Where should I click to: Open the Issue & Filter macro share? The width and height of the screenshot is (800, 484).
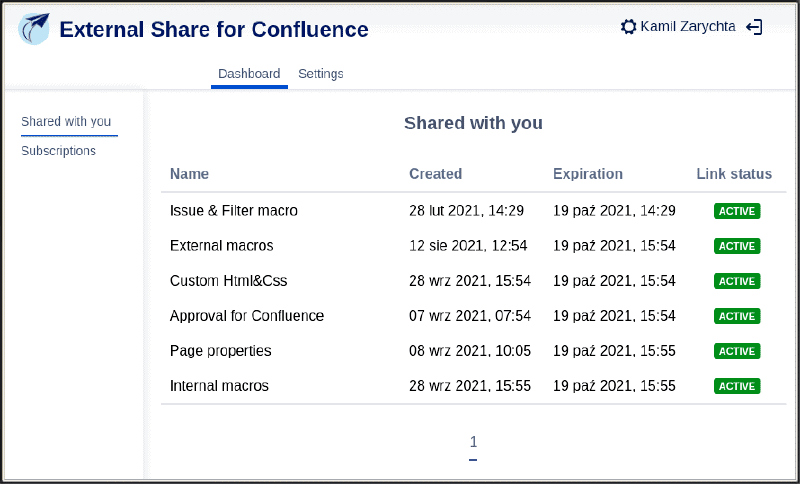tap(234, 211)
